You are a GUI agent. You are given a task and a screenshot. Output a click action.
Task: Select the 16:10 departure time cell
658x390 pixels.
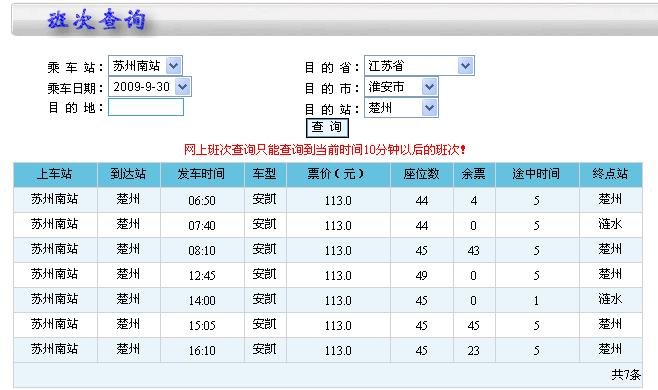(x=202, y=351)
